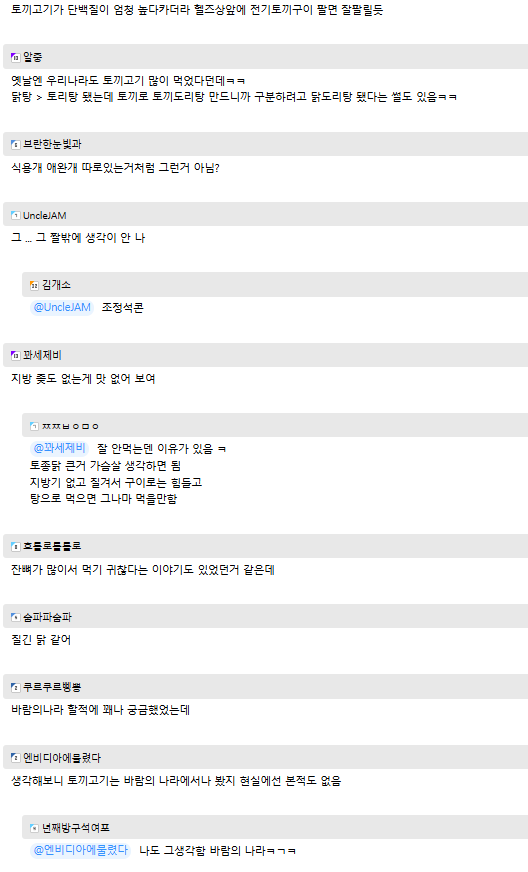The image size is (528, 872).
Task: Open the @UncleJAM mention in 김개소's reply
Action: pyautogui.click(x=62, y=307)
